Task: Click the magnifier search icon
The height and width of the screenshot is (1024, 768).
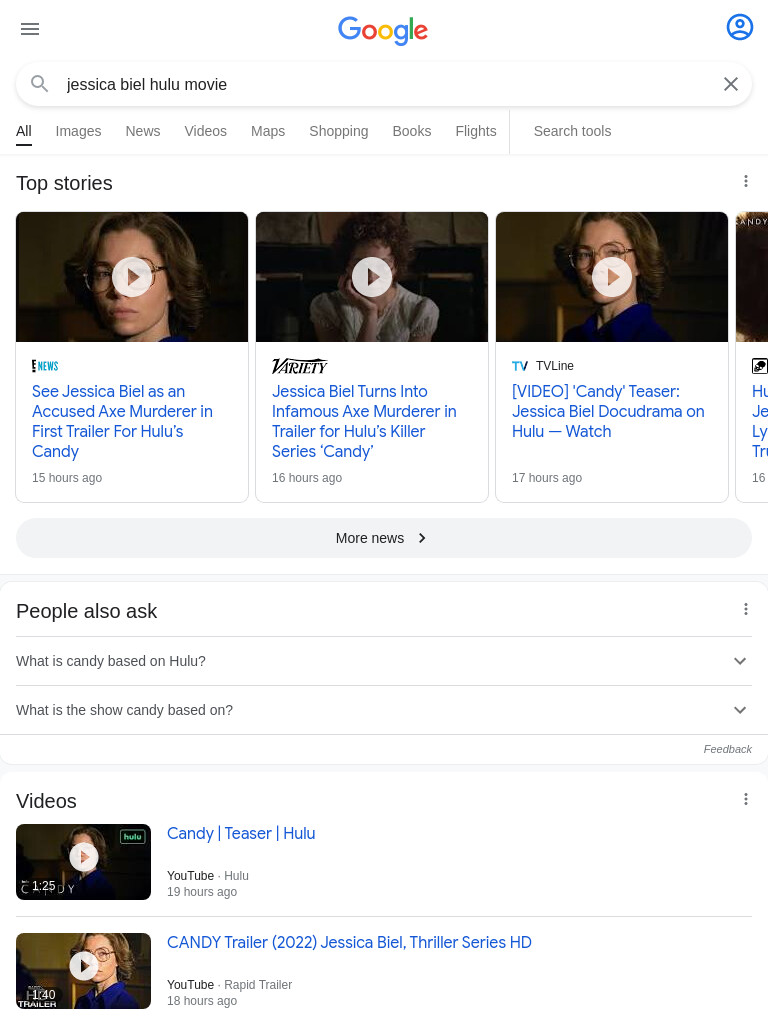Action: pyautogui.click(x=40, y=84)
